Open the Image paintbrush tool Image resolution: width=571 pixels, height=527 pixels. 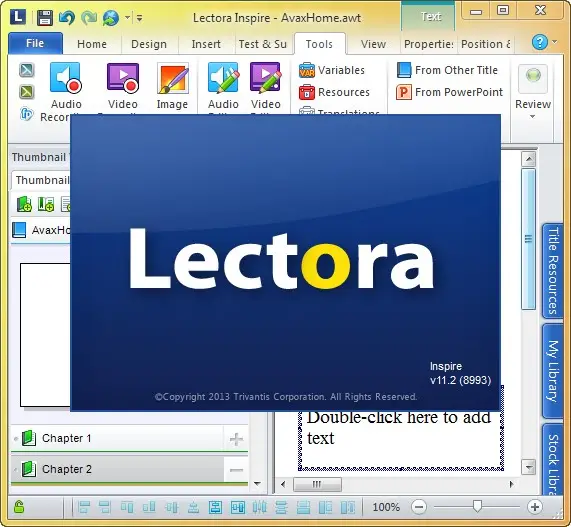pos(172,86)
